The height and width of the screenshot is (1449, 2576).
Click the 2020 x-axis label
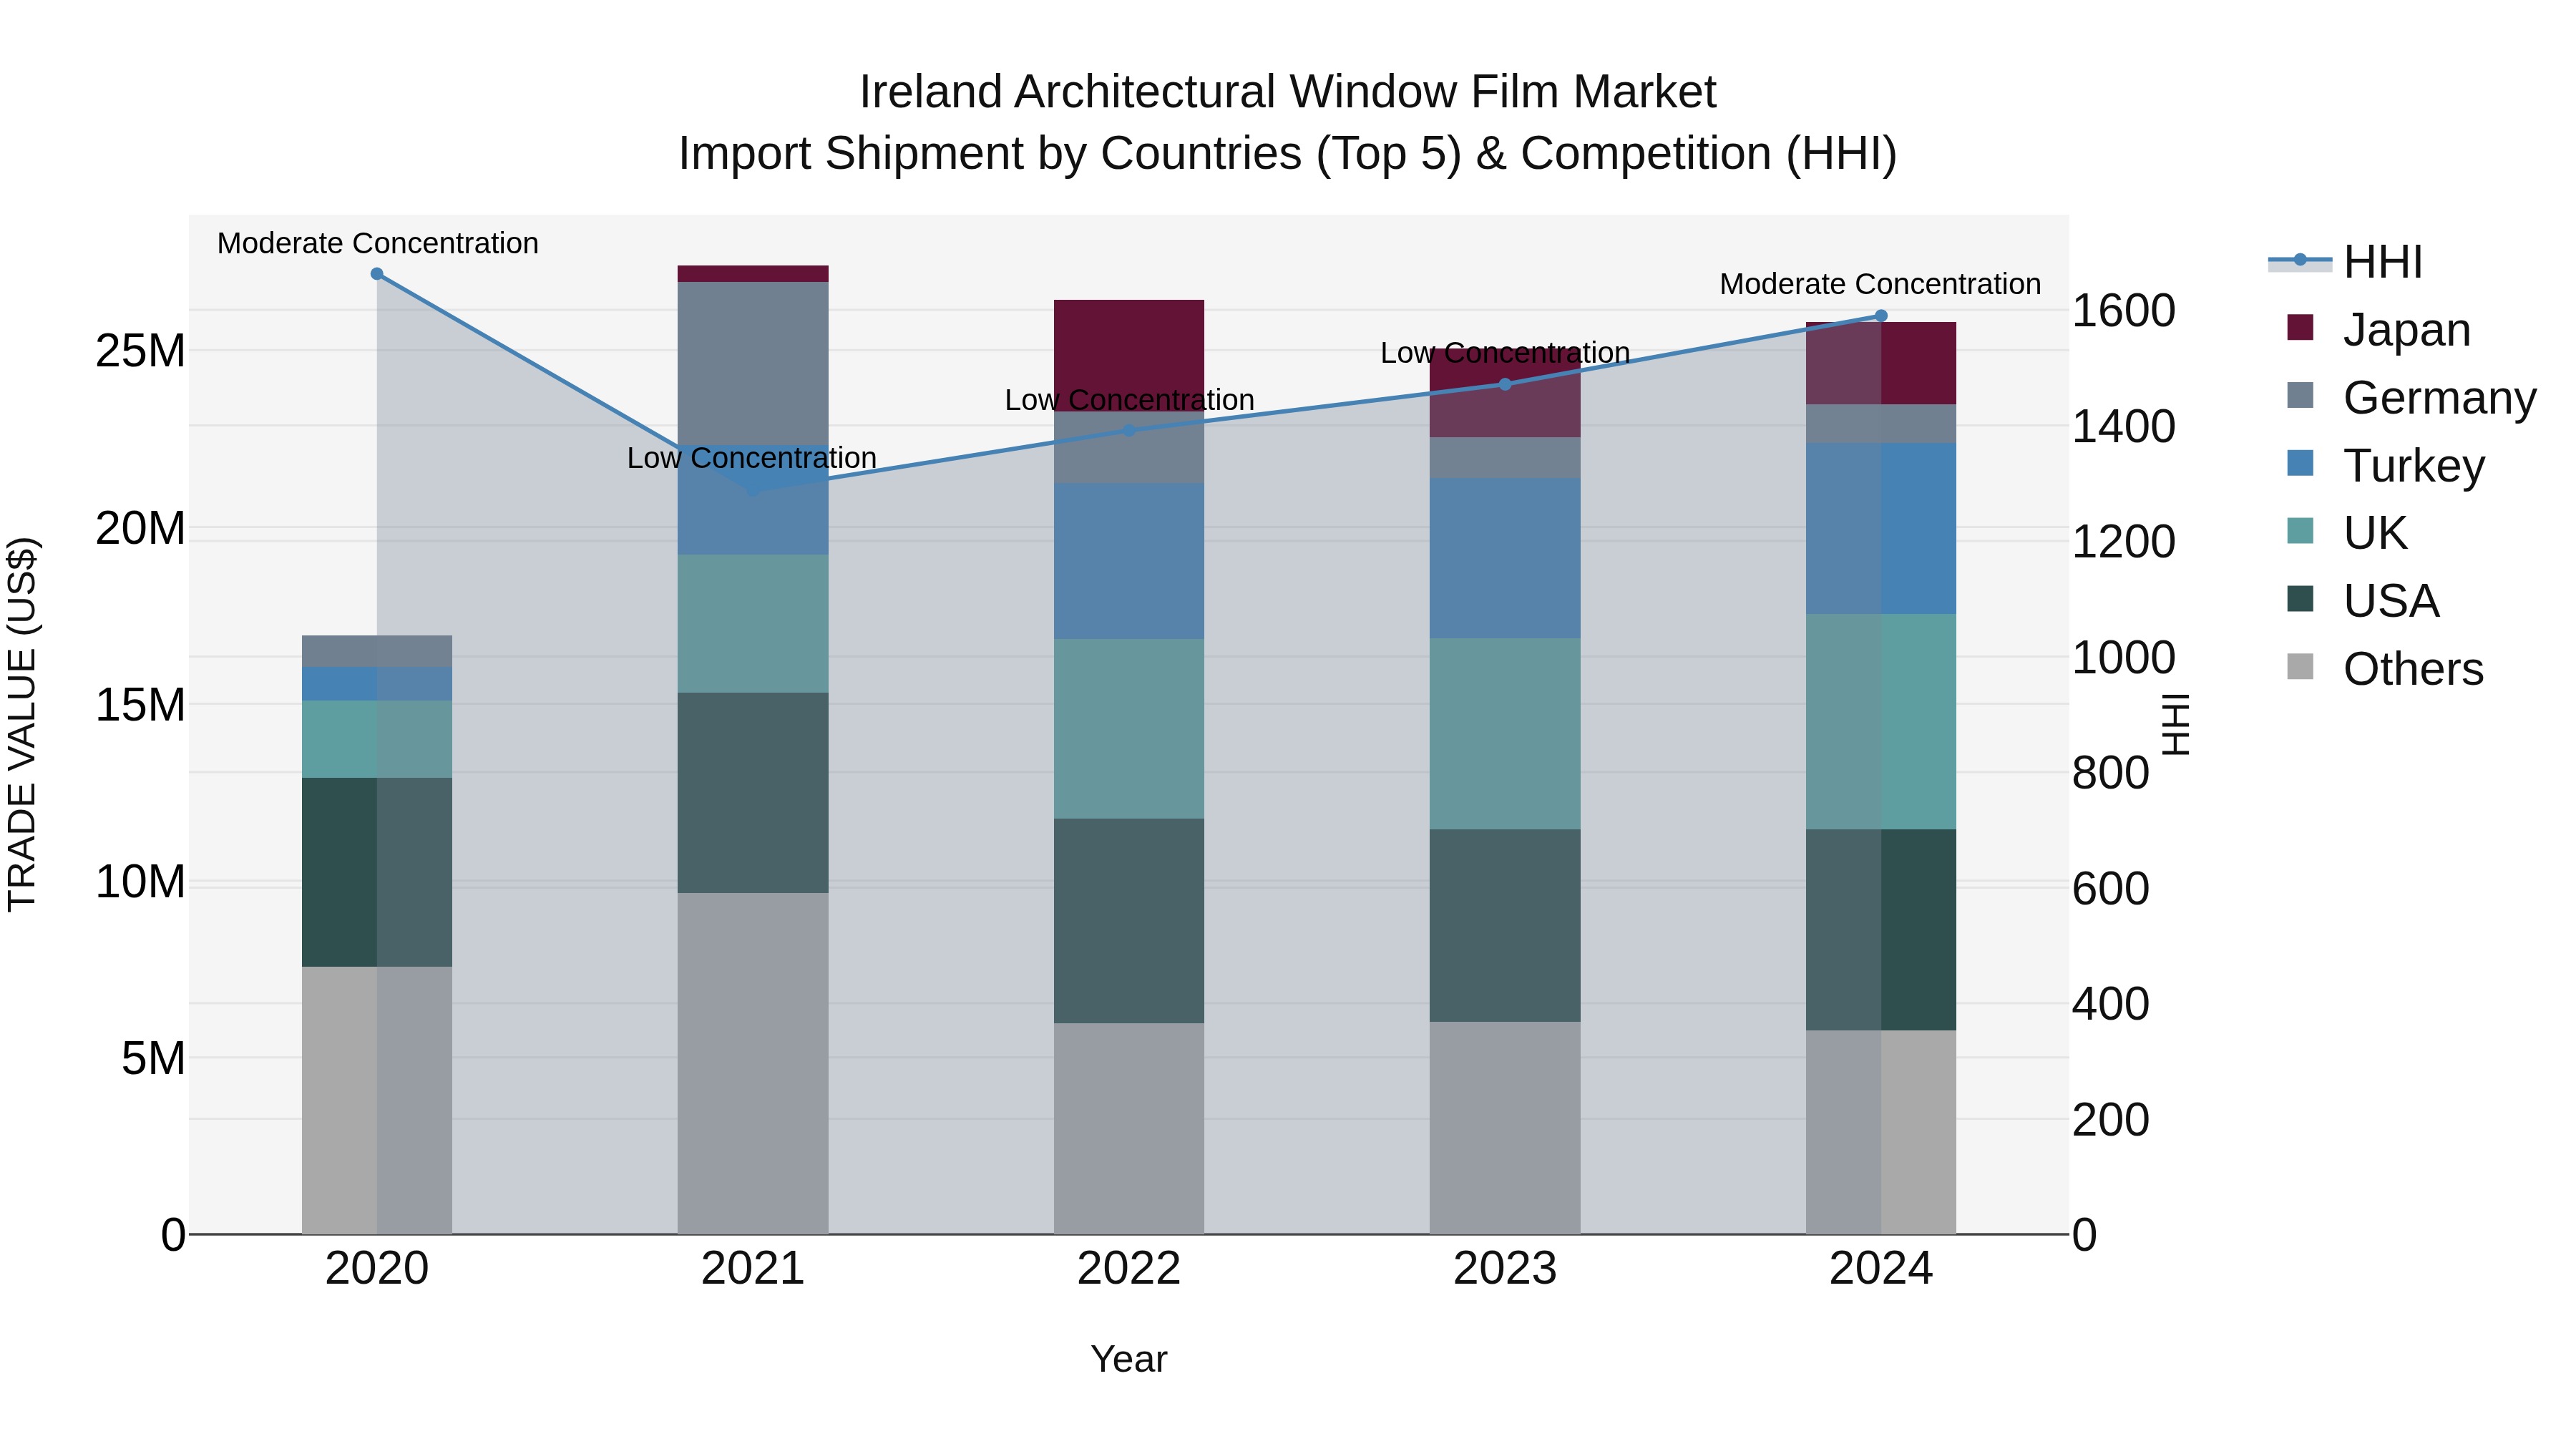[377, 1269]
